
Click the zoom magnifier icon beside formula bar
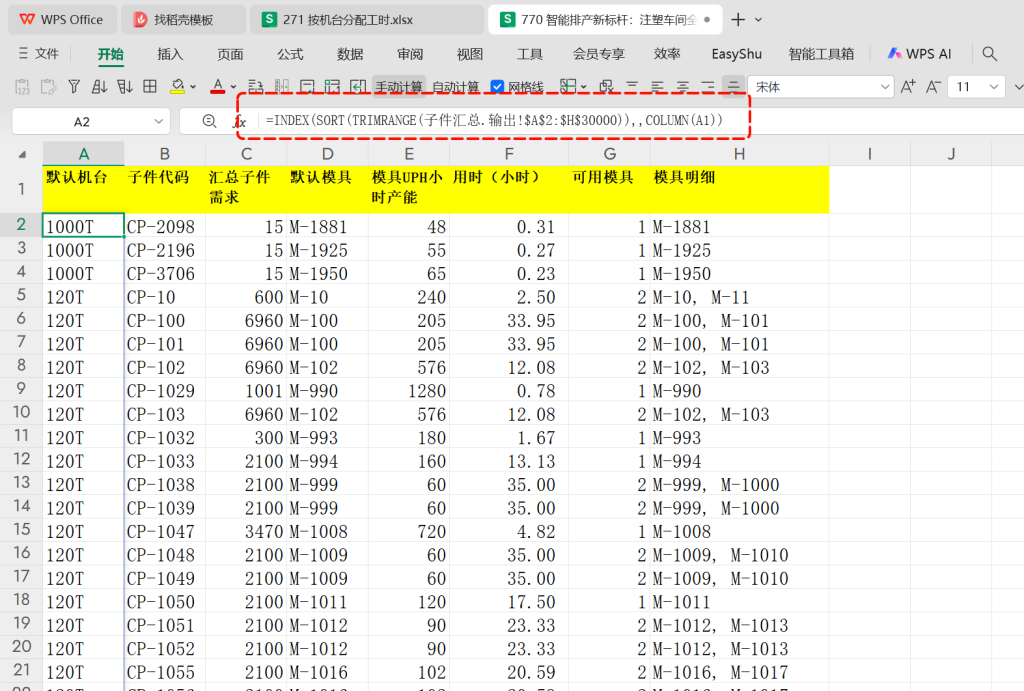(209, 121)
